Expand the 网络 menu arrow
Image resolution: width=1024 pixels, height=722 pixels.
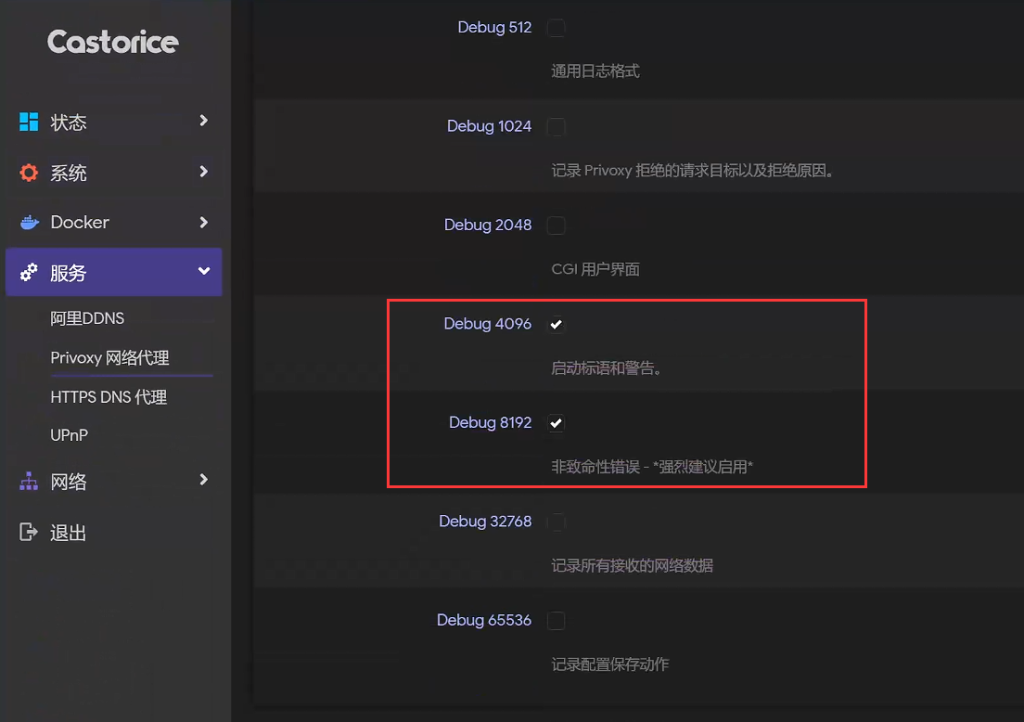[x=203, y=480]
